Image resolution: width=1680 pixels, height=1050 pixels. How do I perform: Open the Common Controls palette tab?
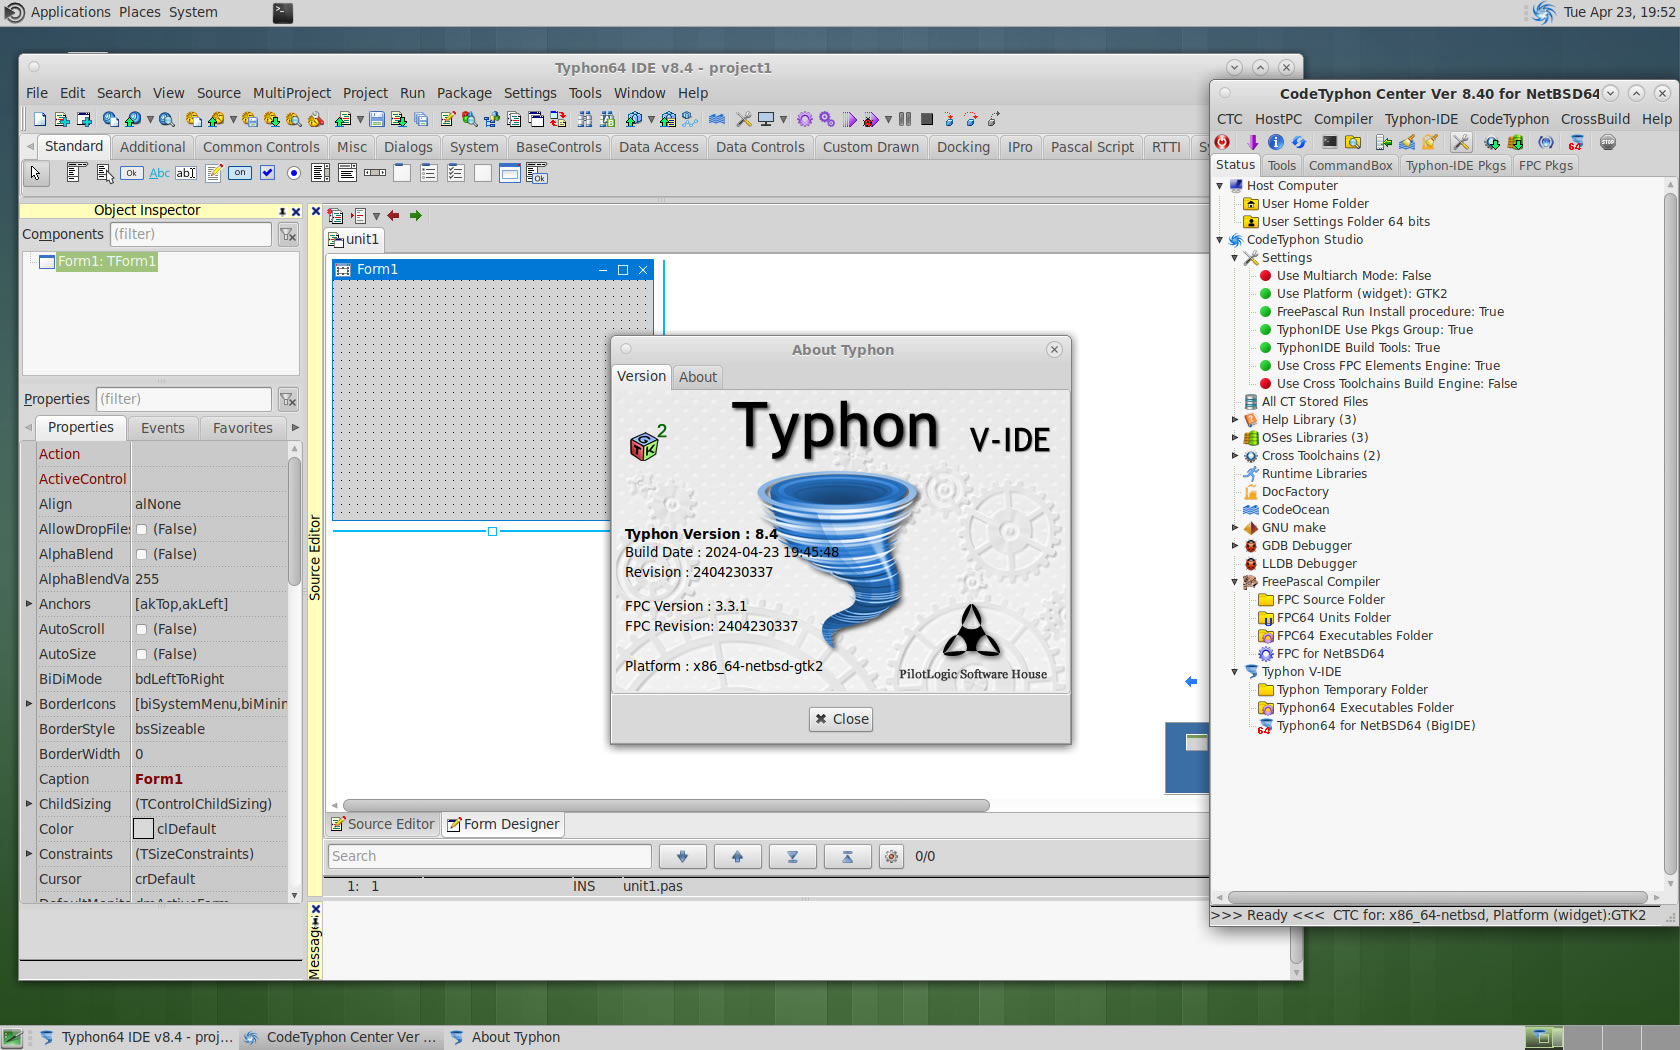pos(261,147)
